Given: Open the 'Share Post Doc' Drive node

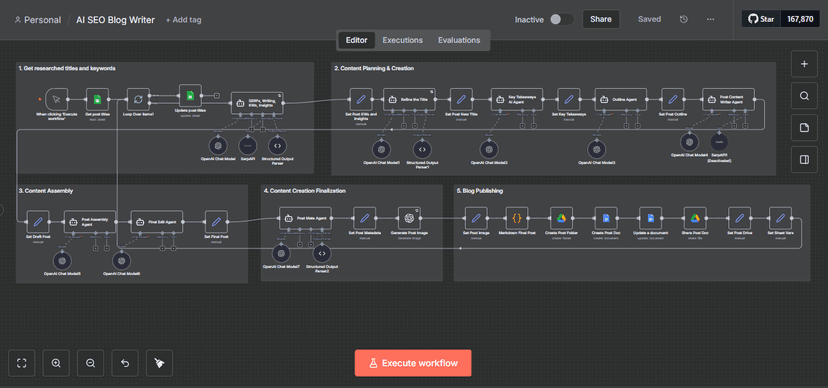Looking at the screenshot, I should [x=695, y=217].
